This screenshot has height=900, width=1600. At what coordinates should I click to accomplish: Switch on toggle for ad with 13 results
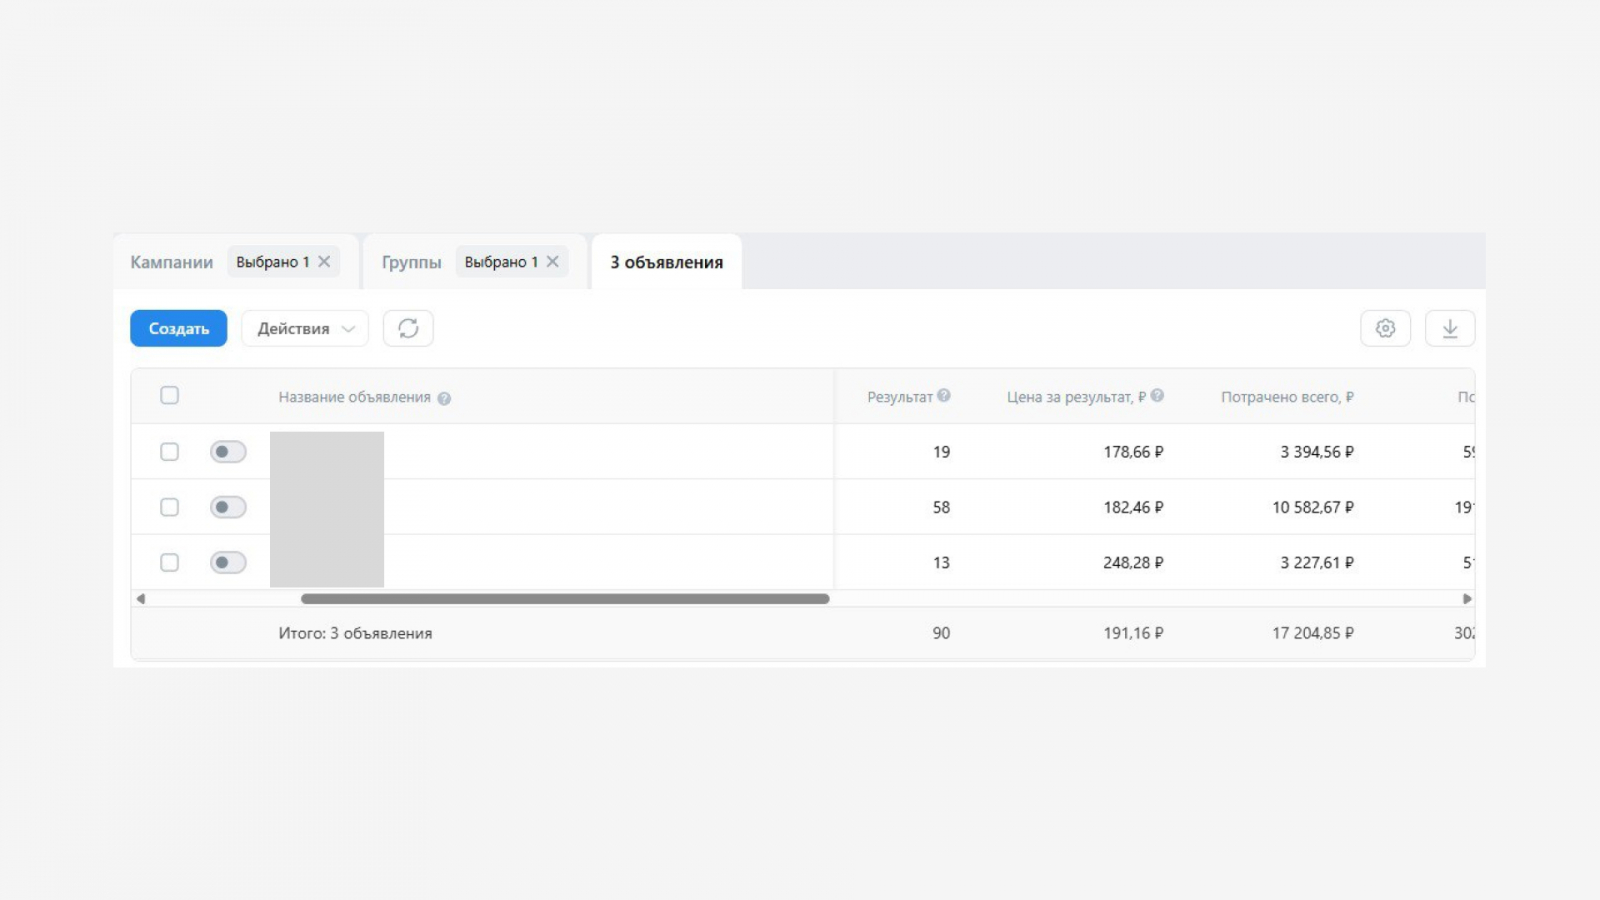click(x=228, y=562)
